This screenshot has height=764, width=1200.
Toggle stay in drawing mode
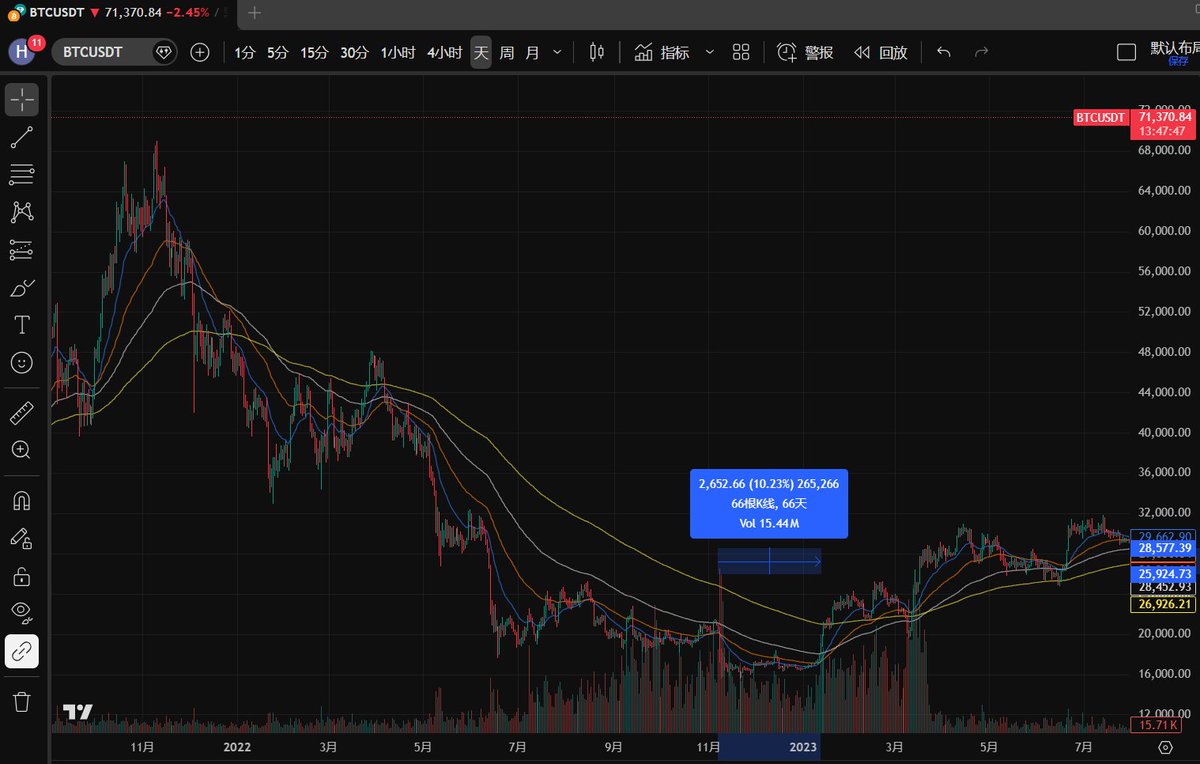(22, 539)
